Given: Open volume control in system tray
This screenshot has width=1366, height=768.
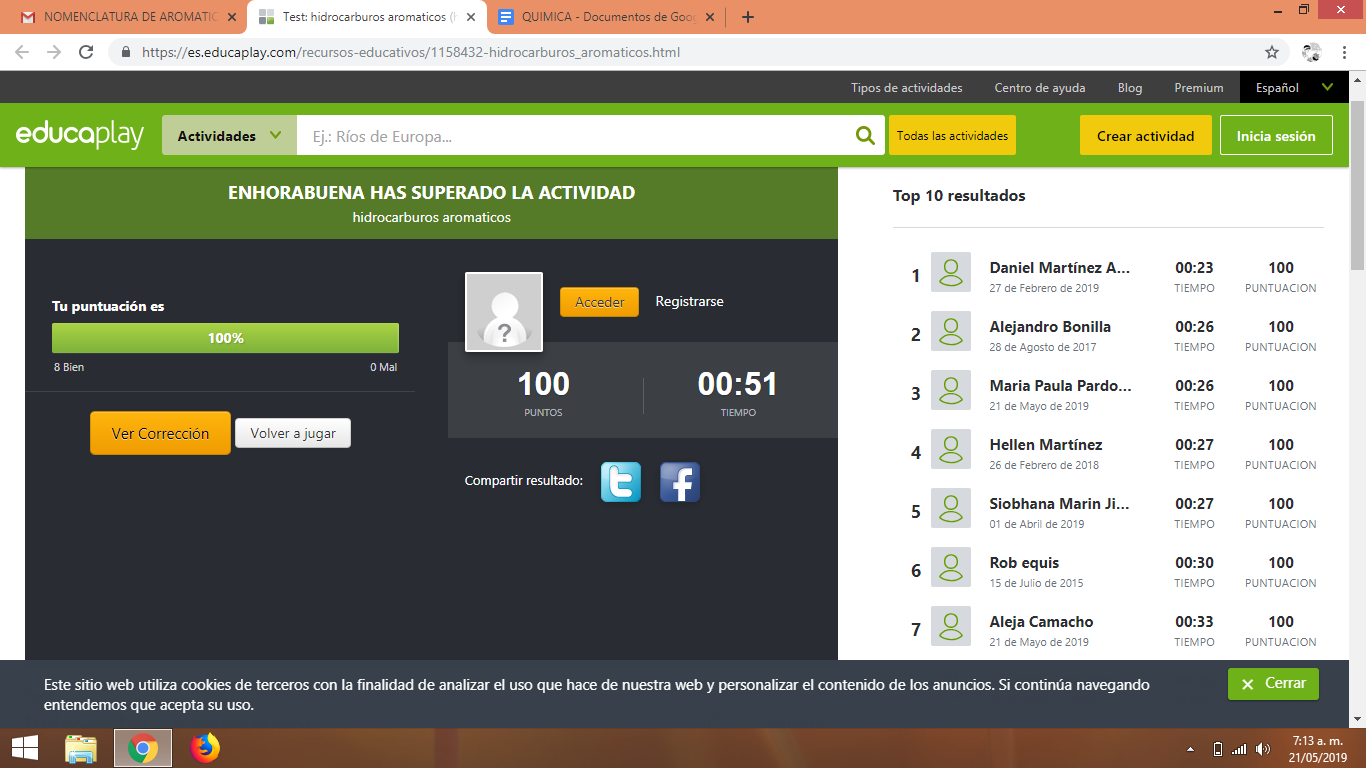Looking at the screenshot, I should [x=1263, y=749].
